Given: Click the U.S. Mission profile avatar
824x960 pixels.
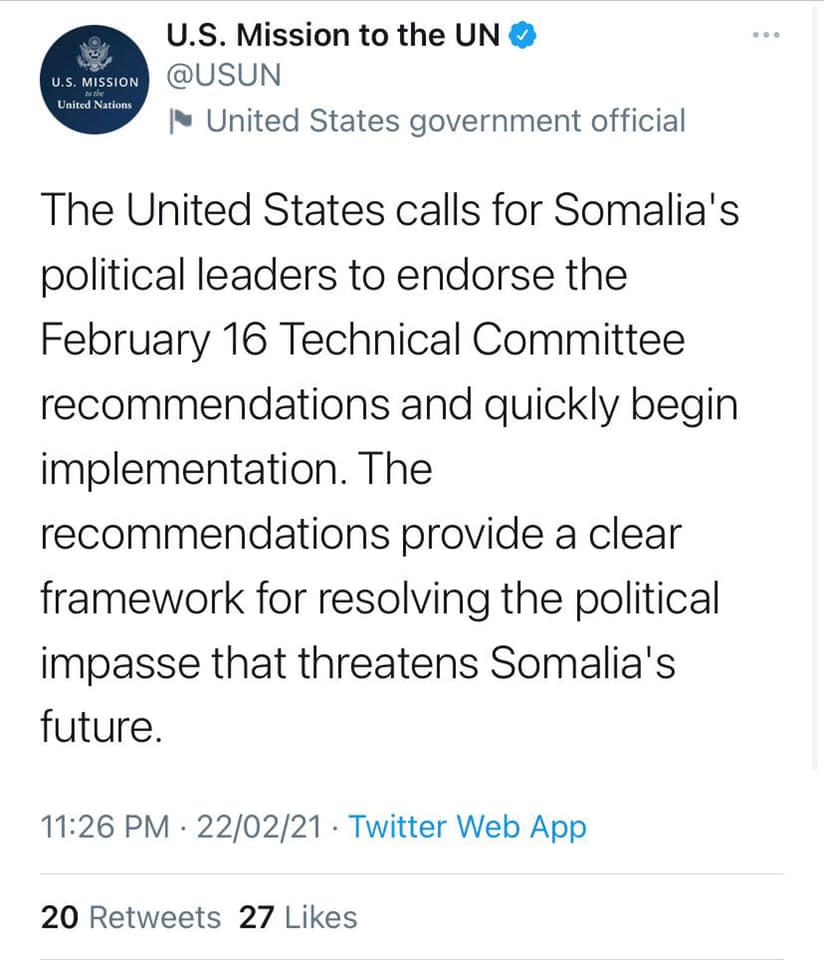Looking at the screenshot, I should 94,80.
